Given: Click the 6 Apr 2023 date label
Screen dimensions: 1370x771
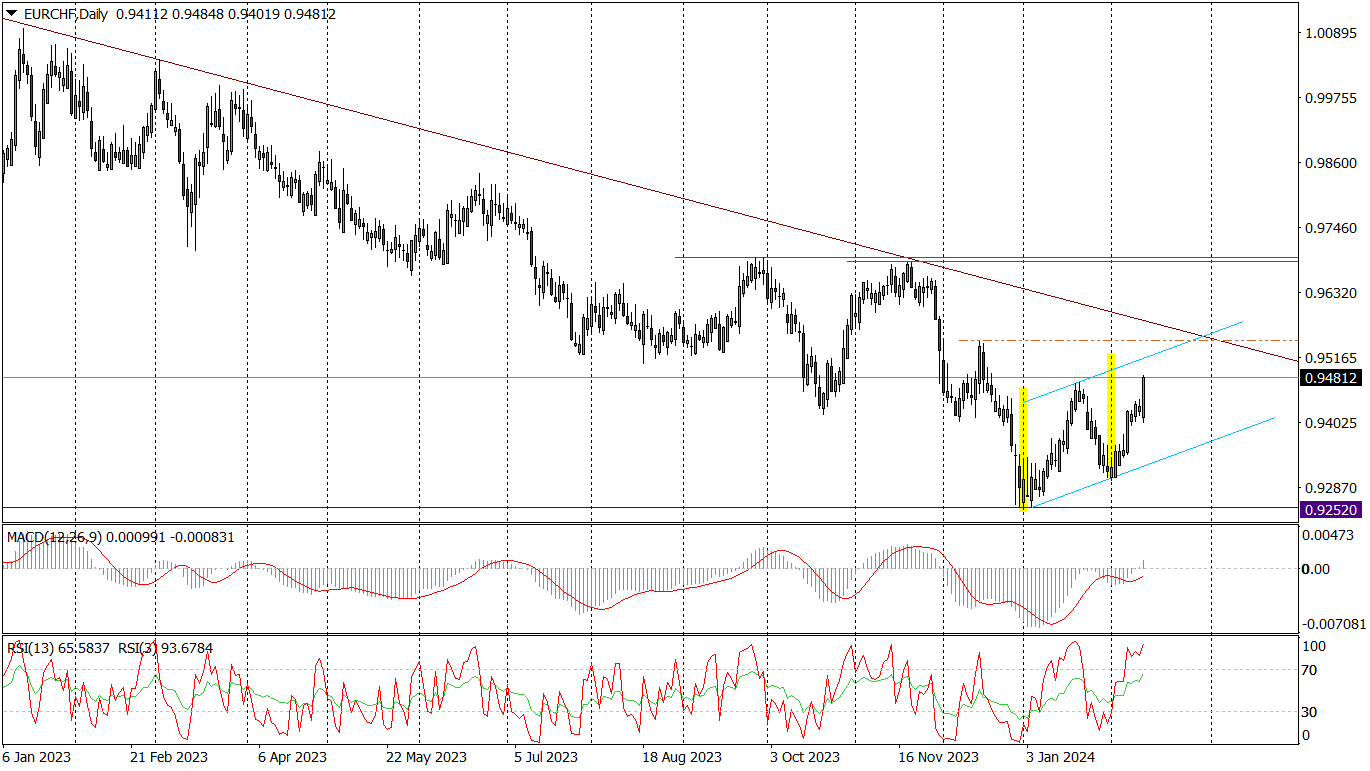Looking at the screenshot, I should 292,757.
